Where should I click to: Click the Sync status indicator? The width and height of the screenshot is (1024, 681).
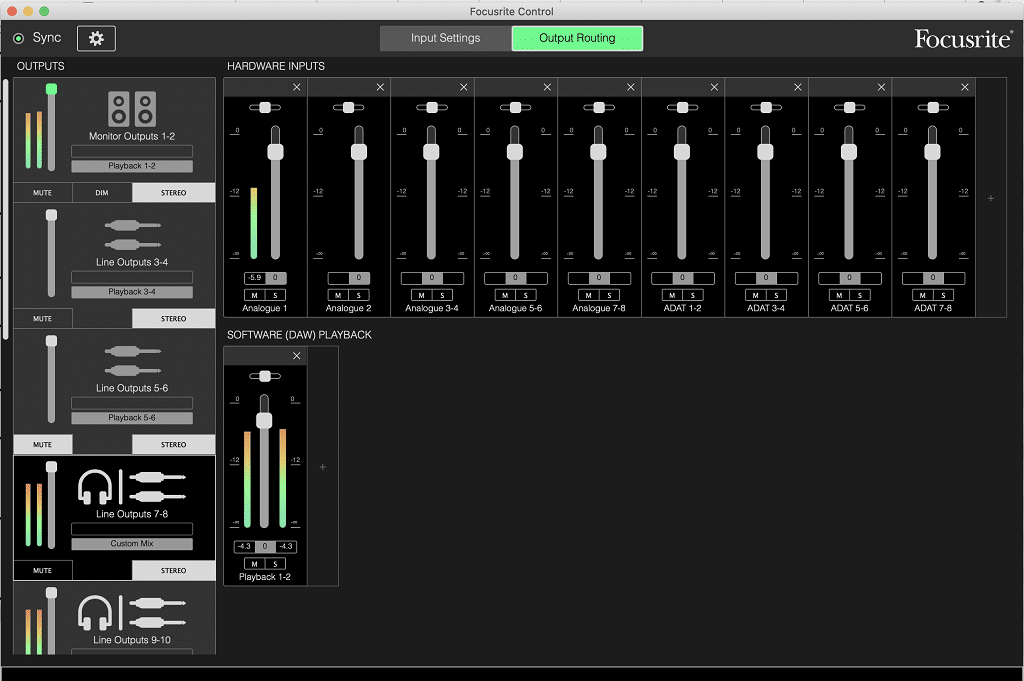(18, 39)
